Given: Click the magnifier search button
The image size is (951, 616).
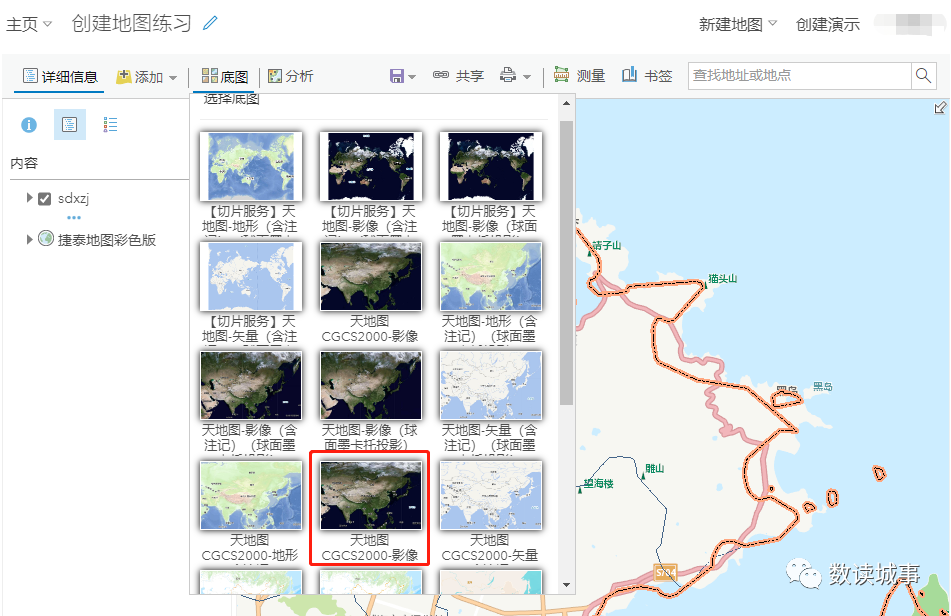Looking at the screenshot, I should coord(923,76).
